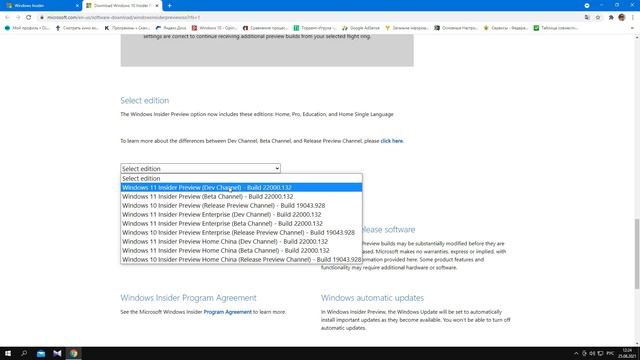Open the Яндекс Диск bookmark
640x360 pixels.
pyautogui.click(x=171, y=28)
